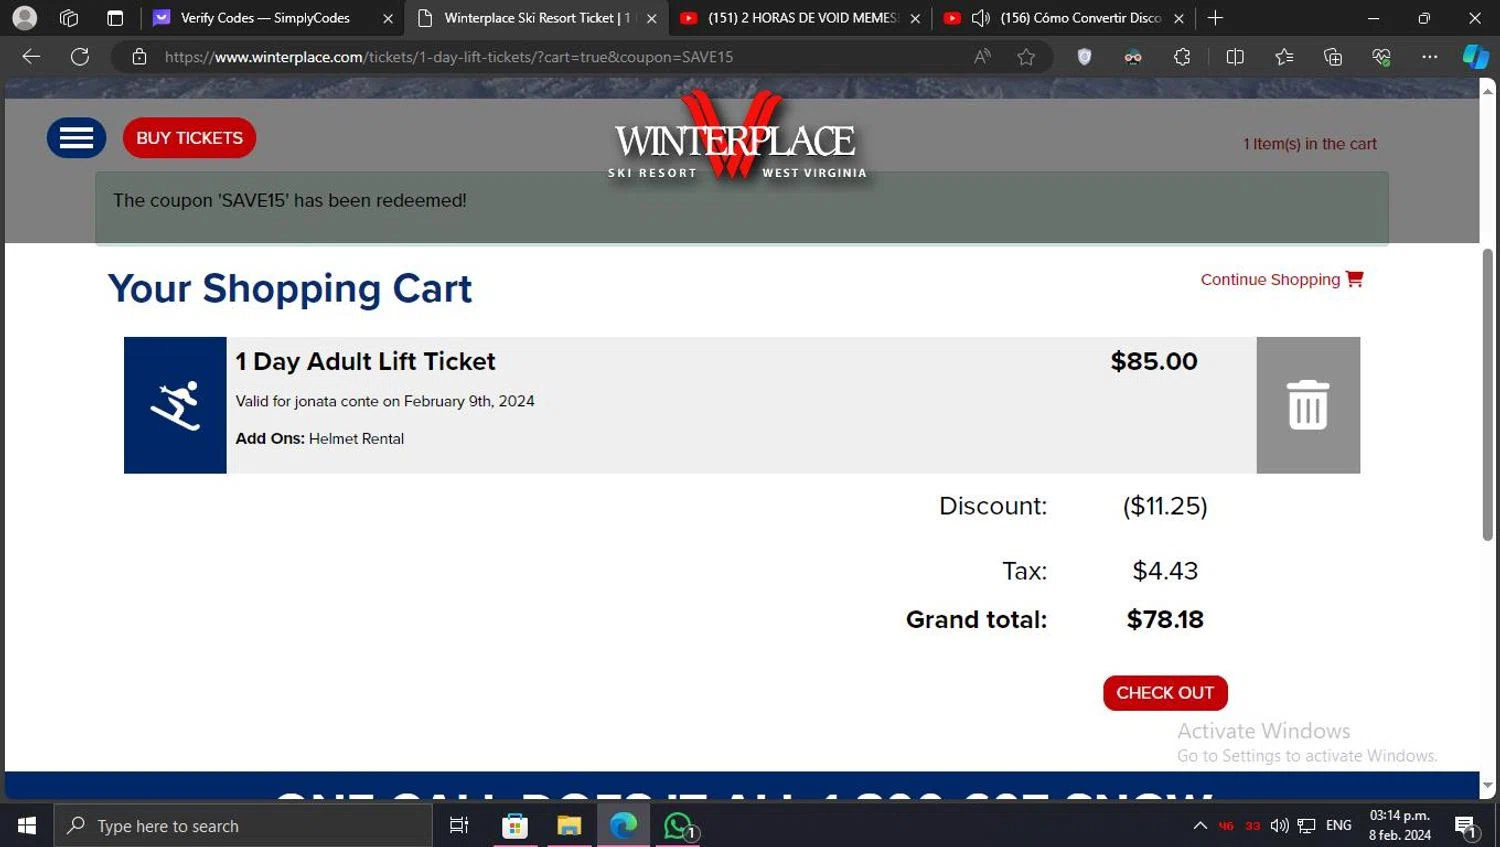The height and width of the screenshot is (847, 1500).
Task: Mute the audio-playing YouTube tab
Action: click(981, 18)
